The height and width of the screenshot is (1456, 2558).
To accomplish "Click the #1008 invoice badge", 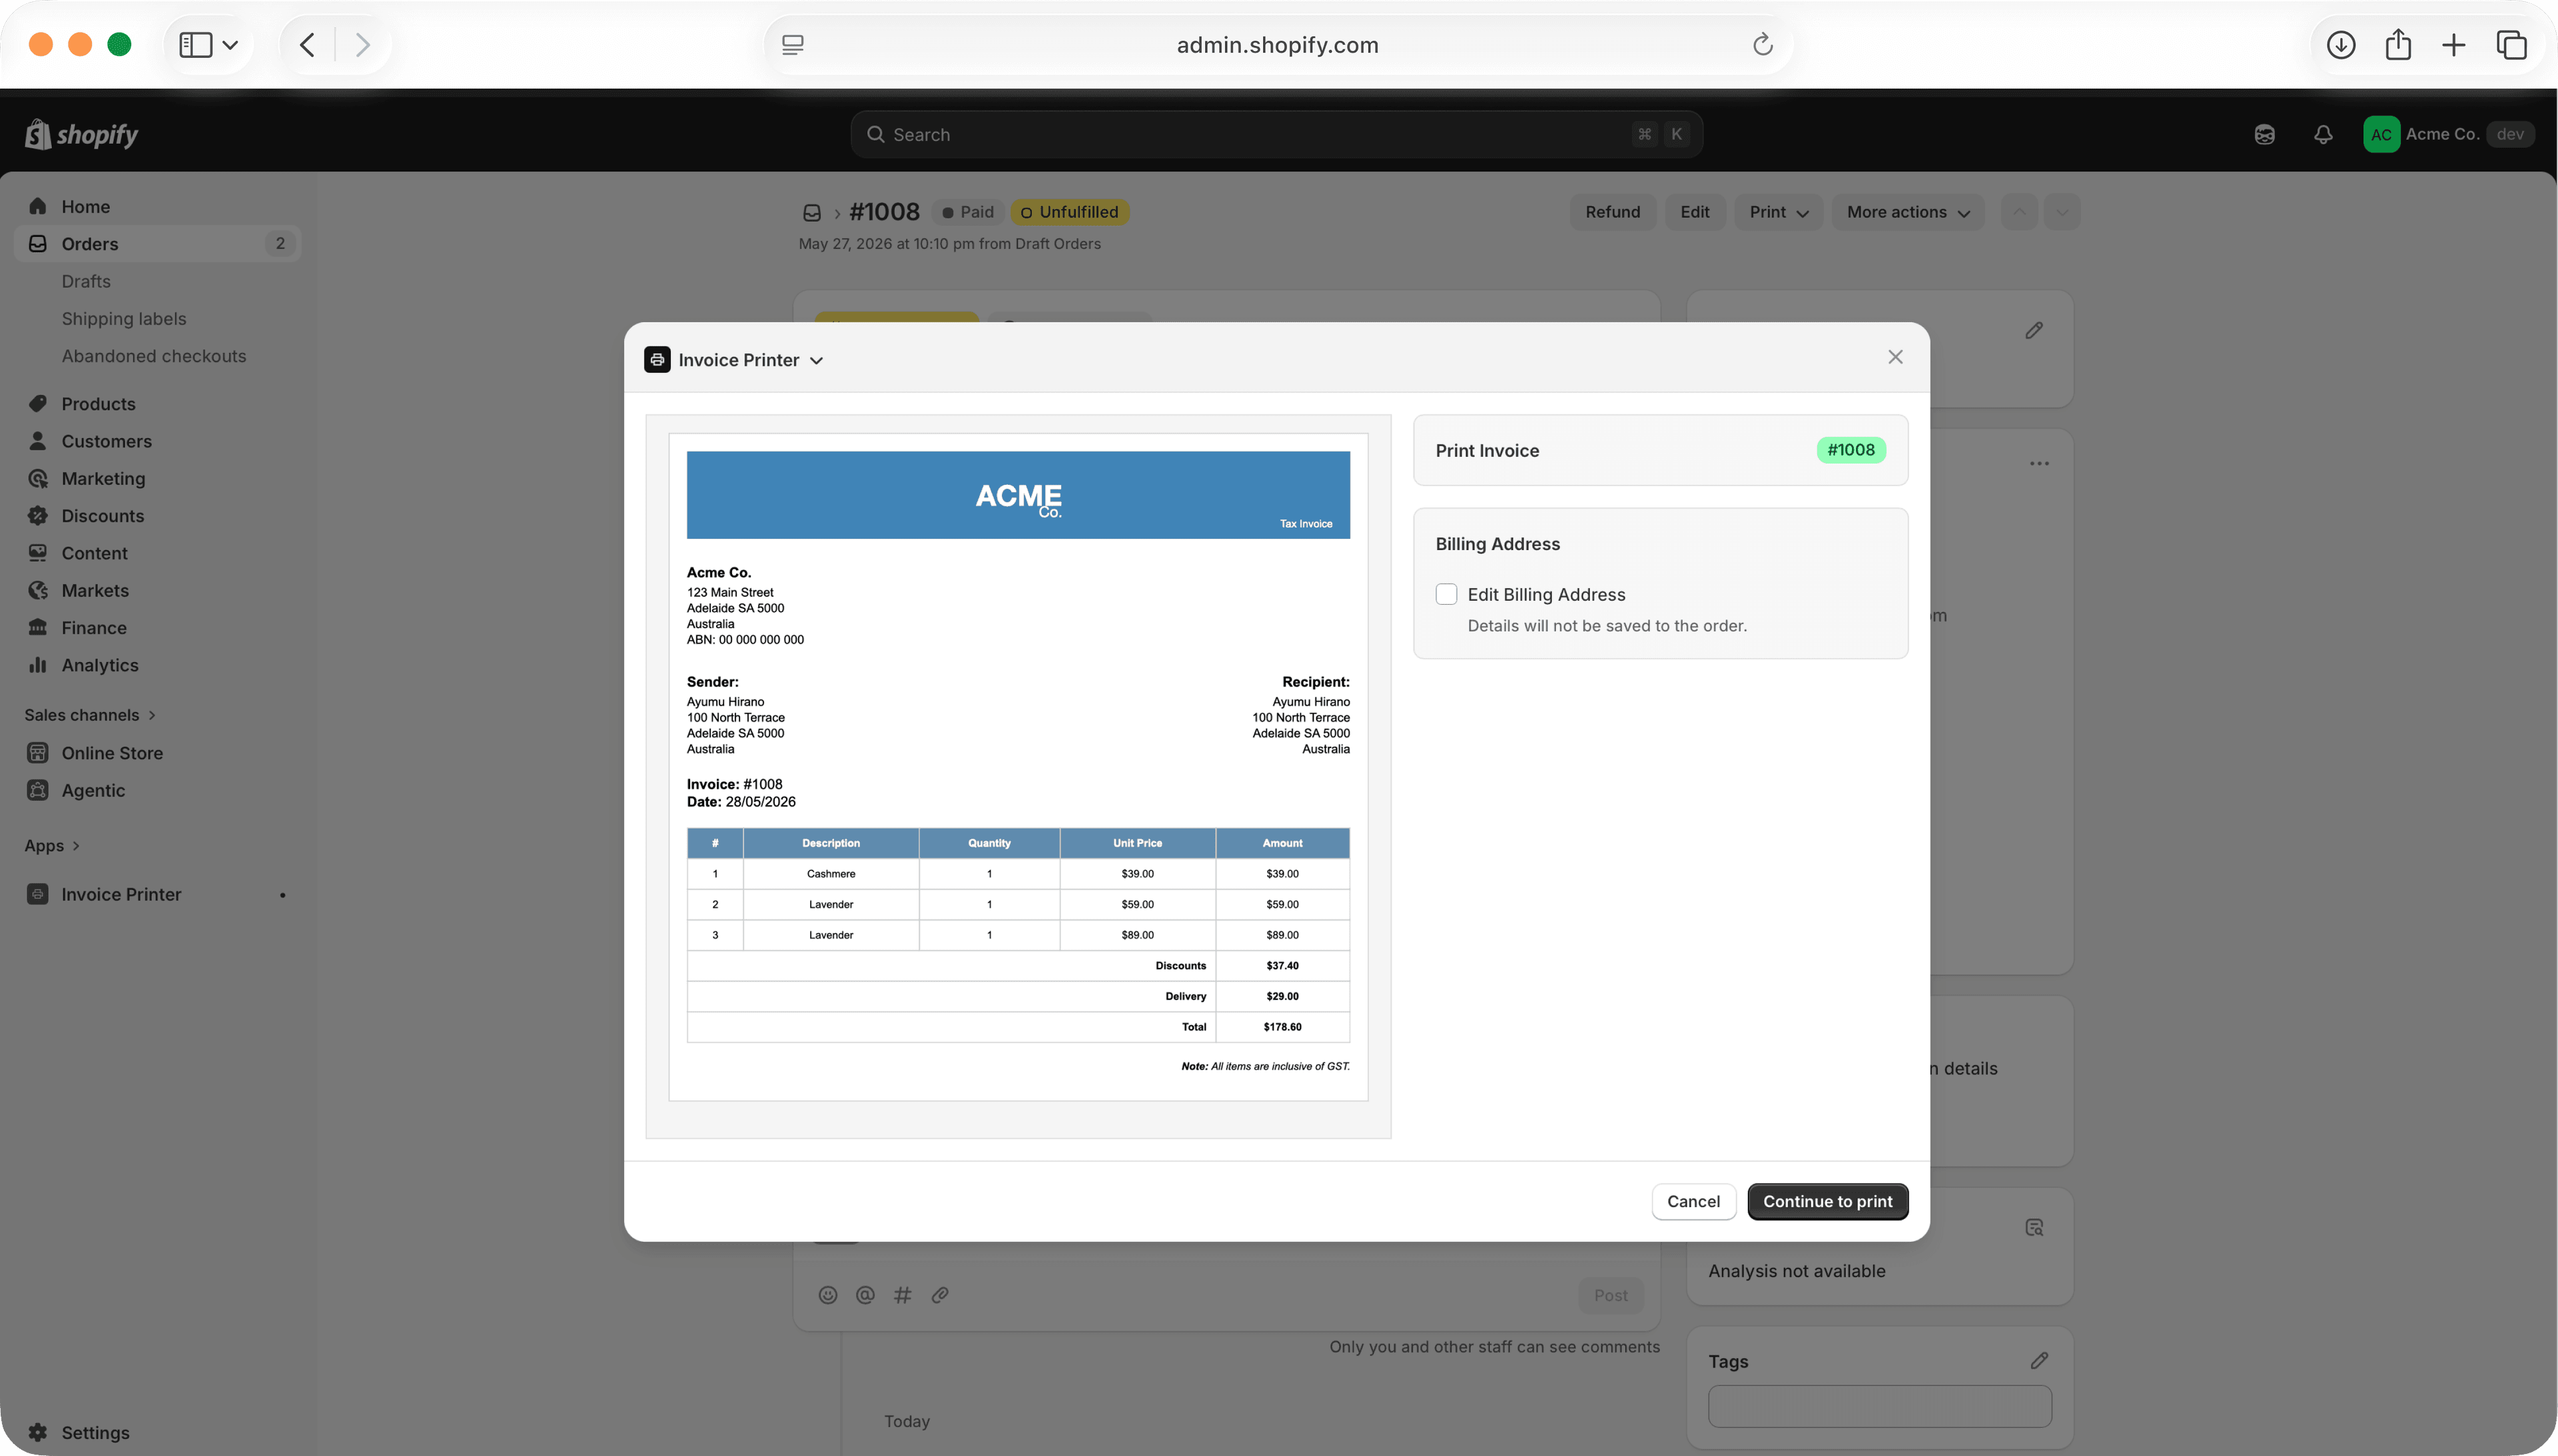I will coord(1851,450).
